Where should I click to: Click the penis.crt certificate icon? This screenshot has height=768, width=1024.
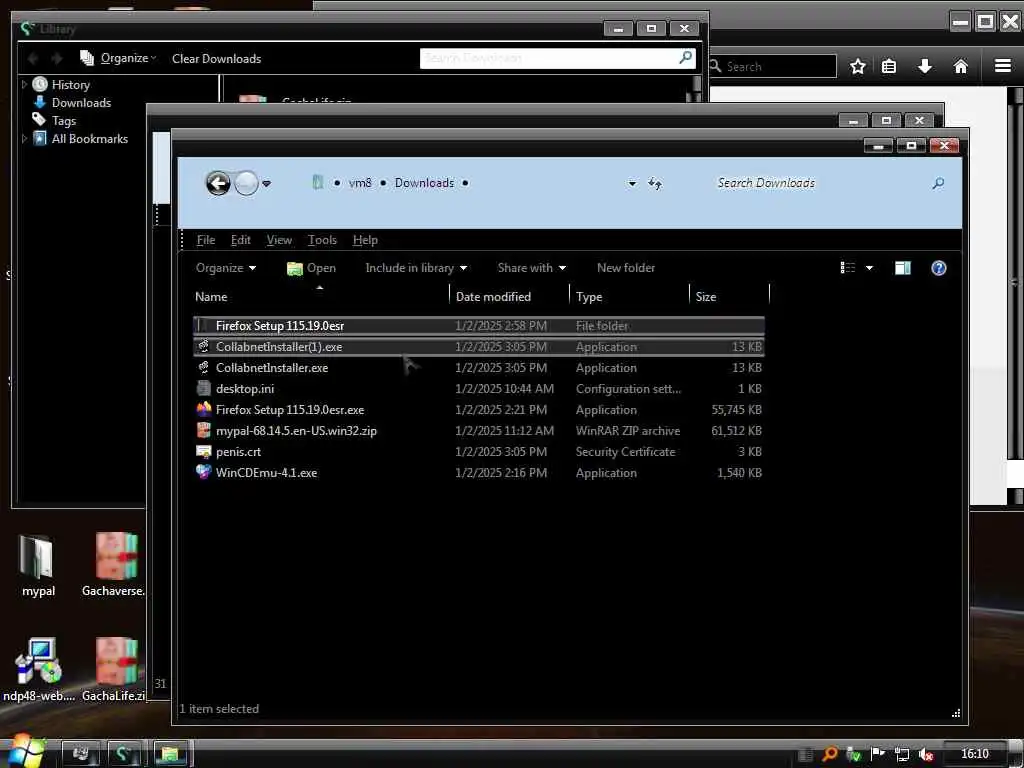coord(204,451)
